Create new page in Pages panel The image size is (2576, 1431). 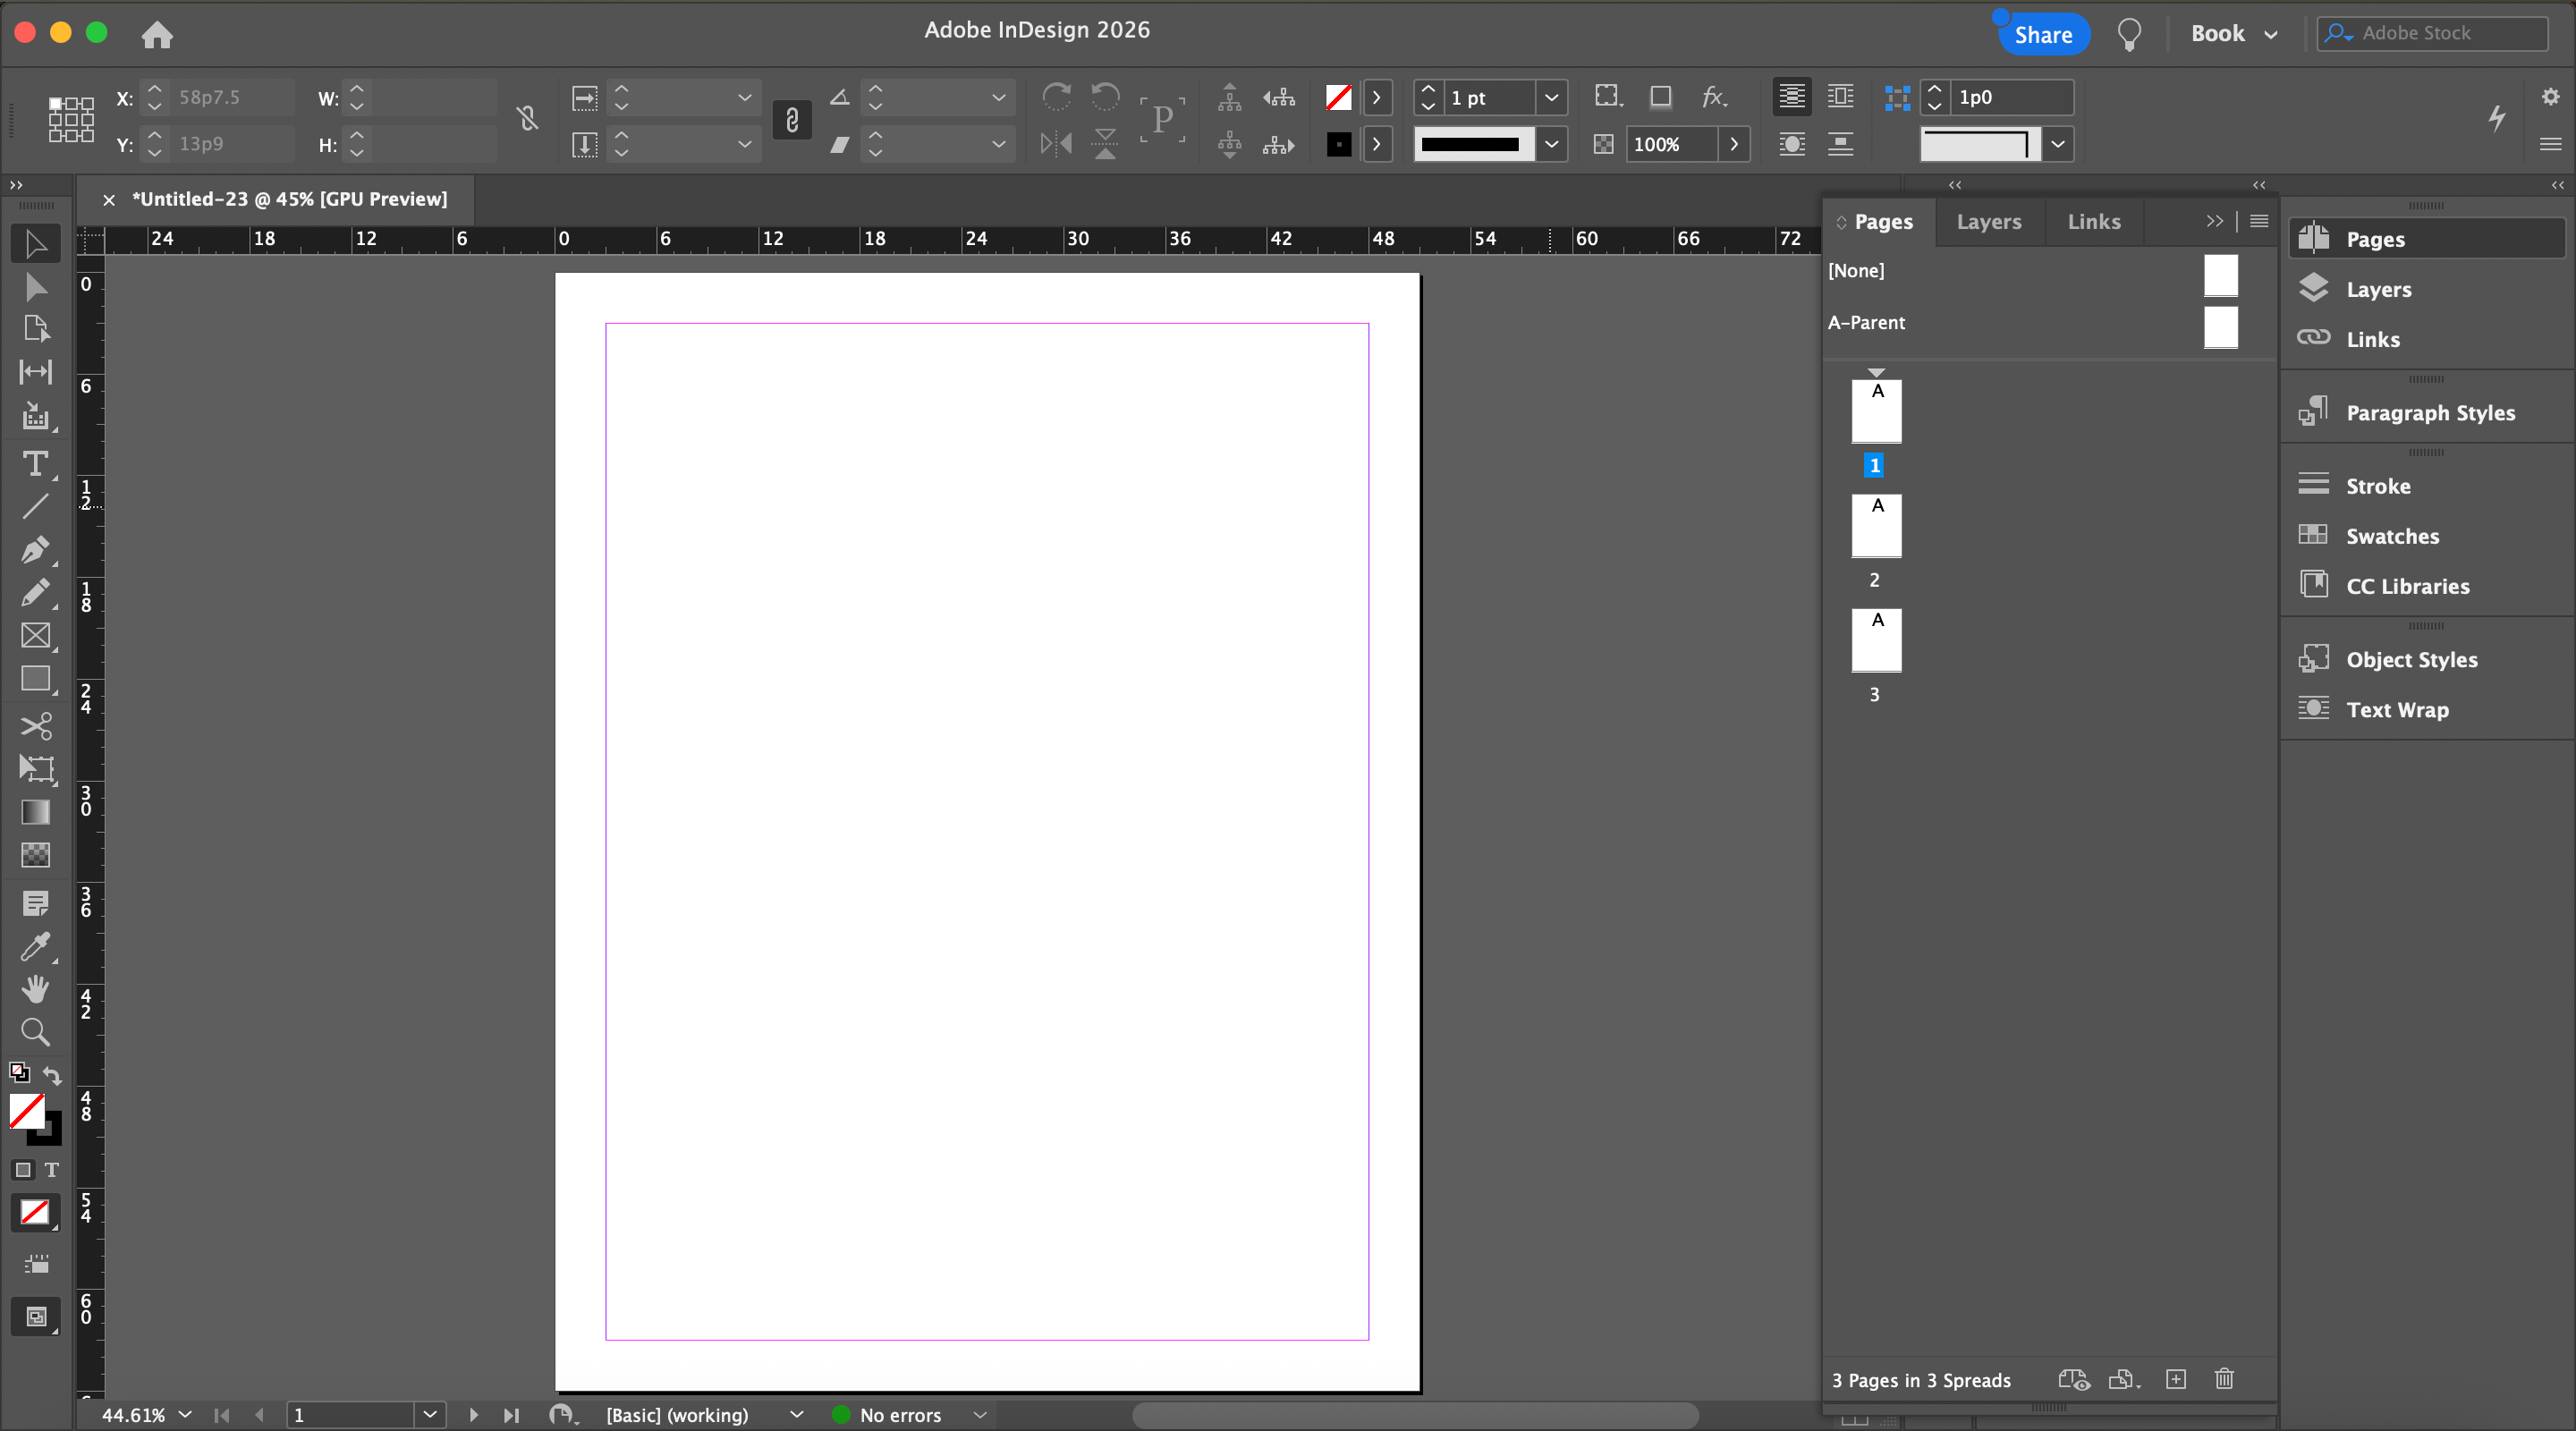(2175, 1379)
